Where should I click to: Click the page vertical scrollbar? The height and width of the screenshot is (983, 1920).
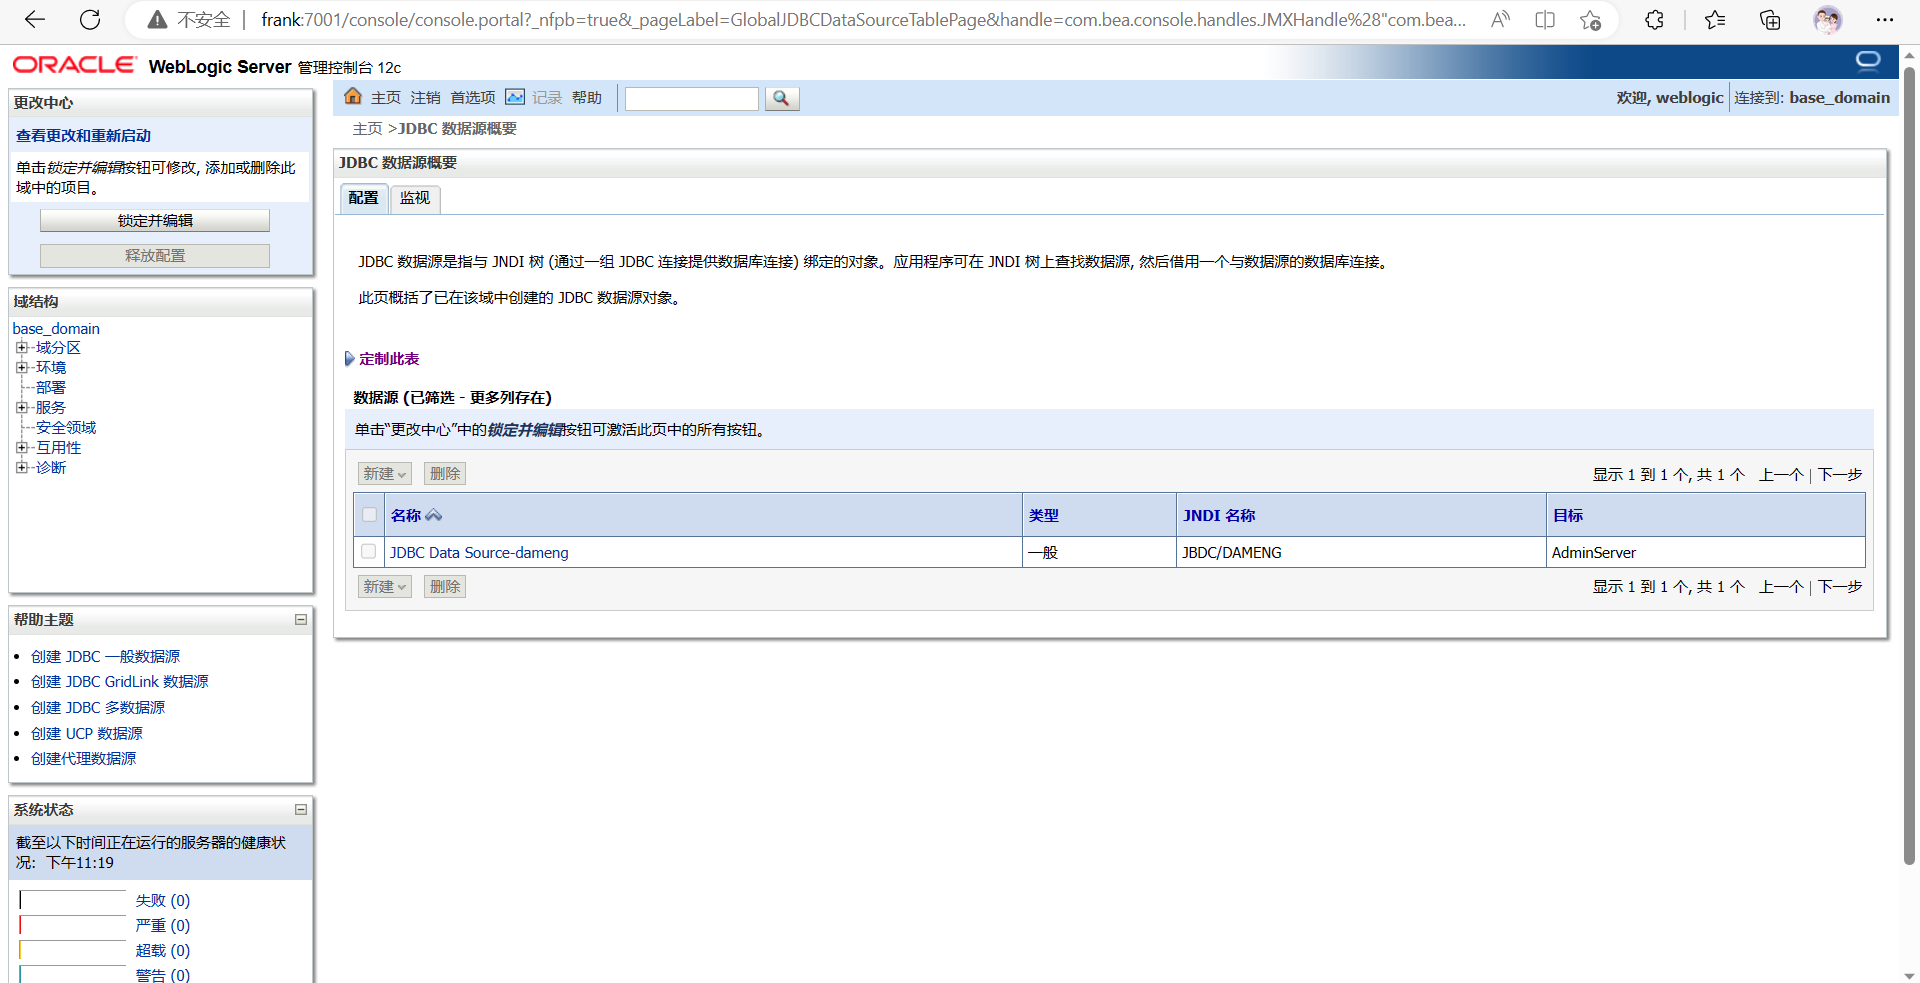coord(1909,465)
